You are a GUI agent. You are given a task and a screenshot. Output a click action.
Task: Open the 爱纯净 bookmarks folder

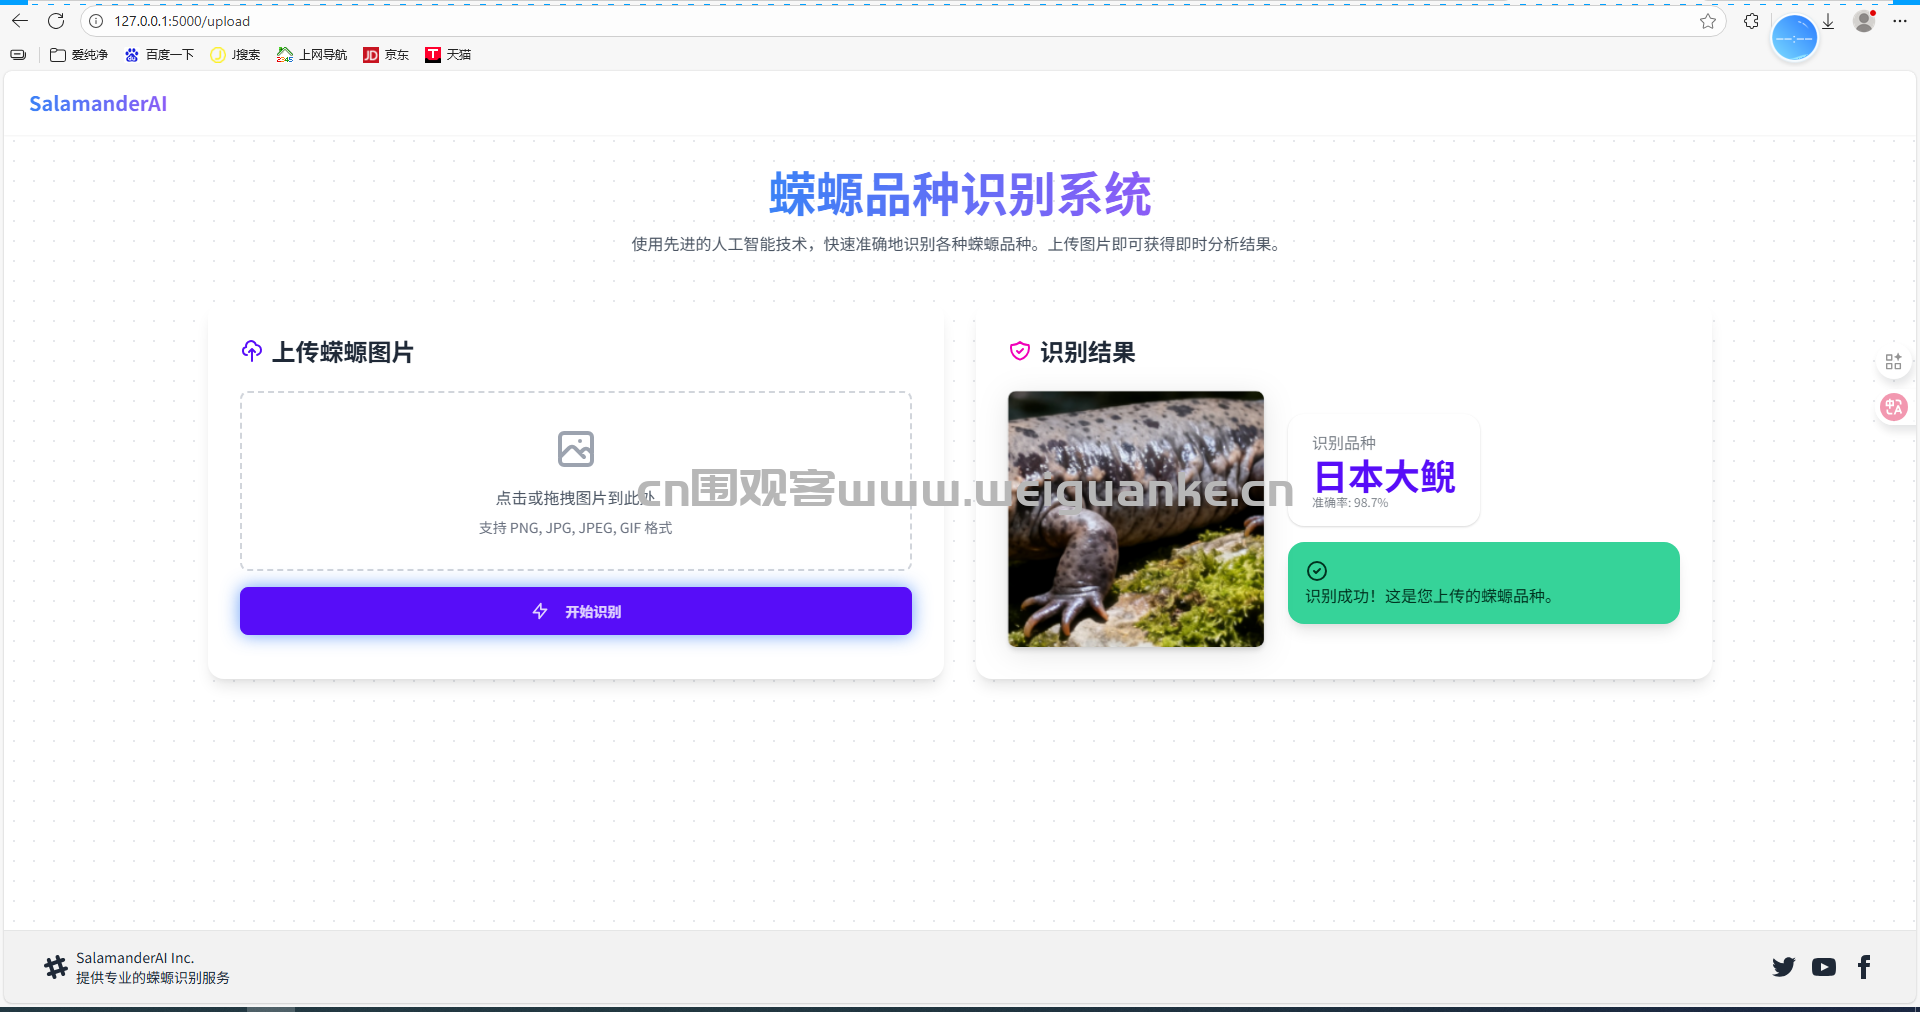[x=79, y=55]
